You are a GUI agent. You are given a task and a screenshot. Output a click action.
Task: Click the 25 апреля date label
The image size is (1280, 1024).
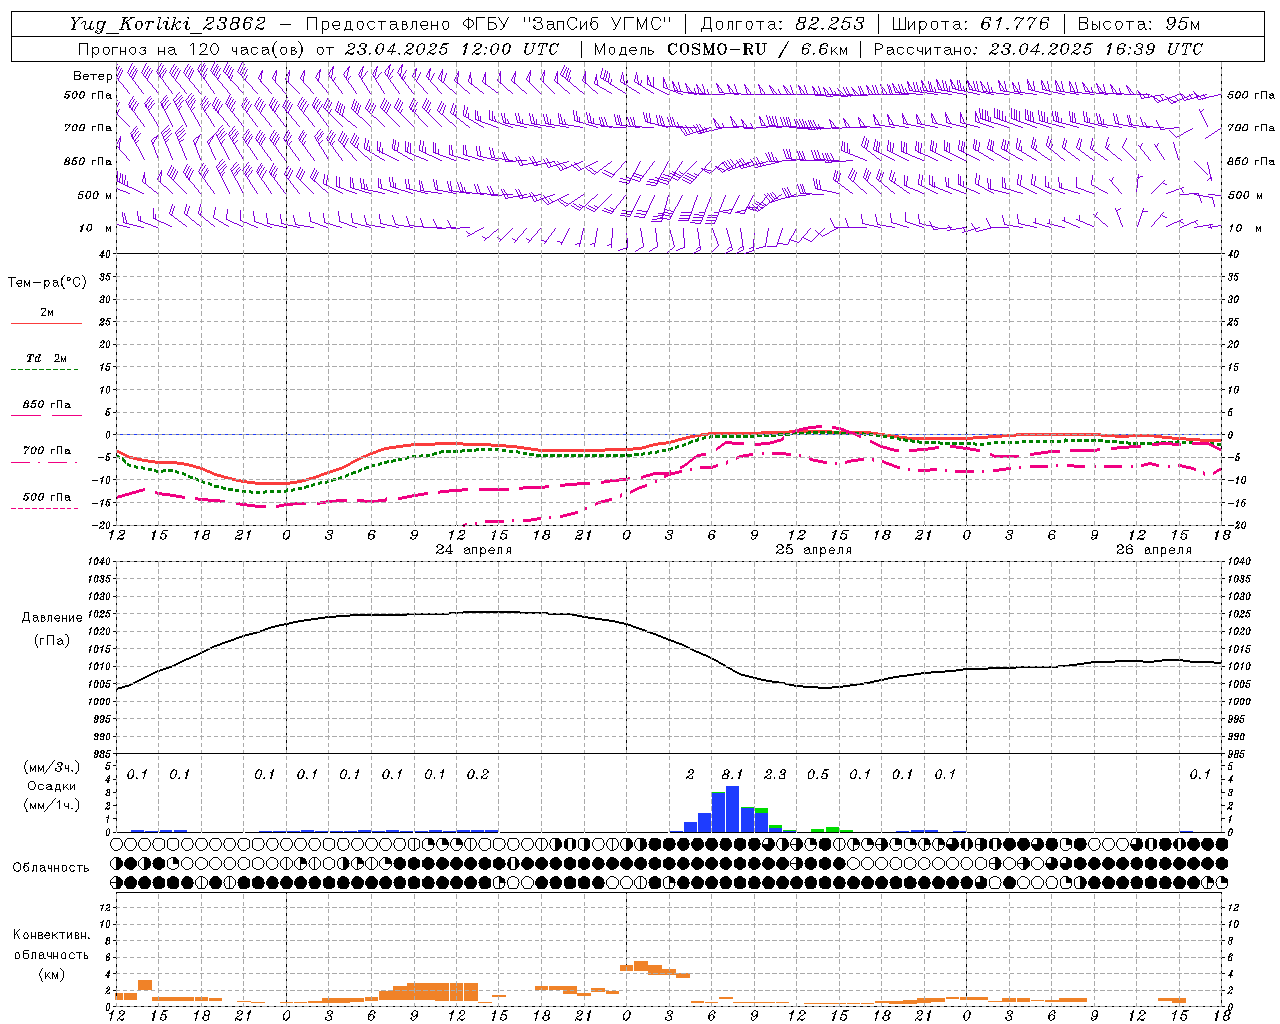tap(814, 550)
